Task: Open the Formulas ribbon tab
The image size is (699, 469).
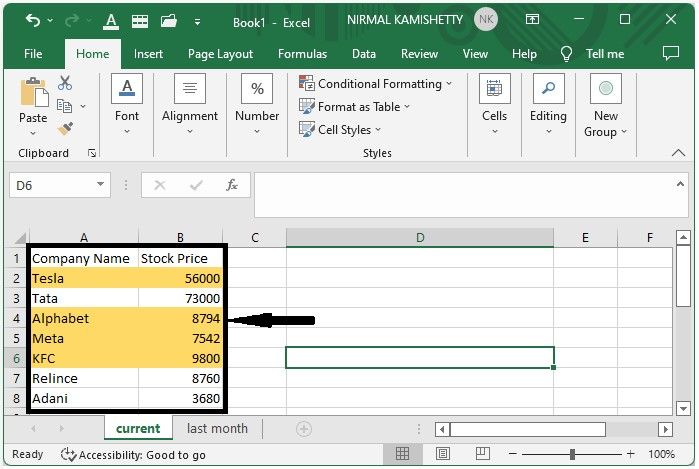Action: [x=302, y=54]
